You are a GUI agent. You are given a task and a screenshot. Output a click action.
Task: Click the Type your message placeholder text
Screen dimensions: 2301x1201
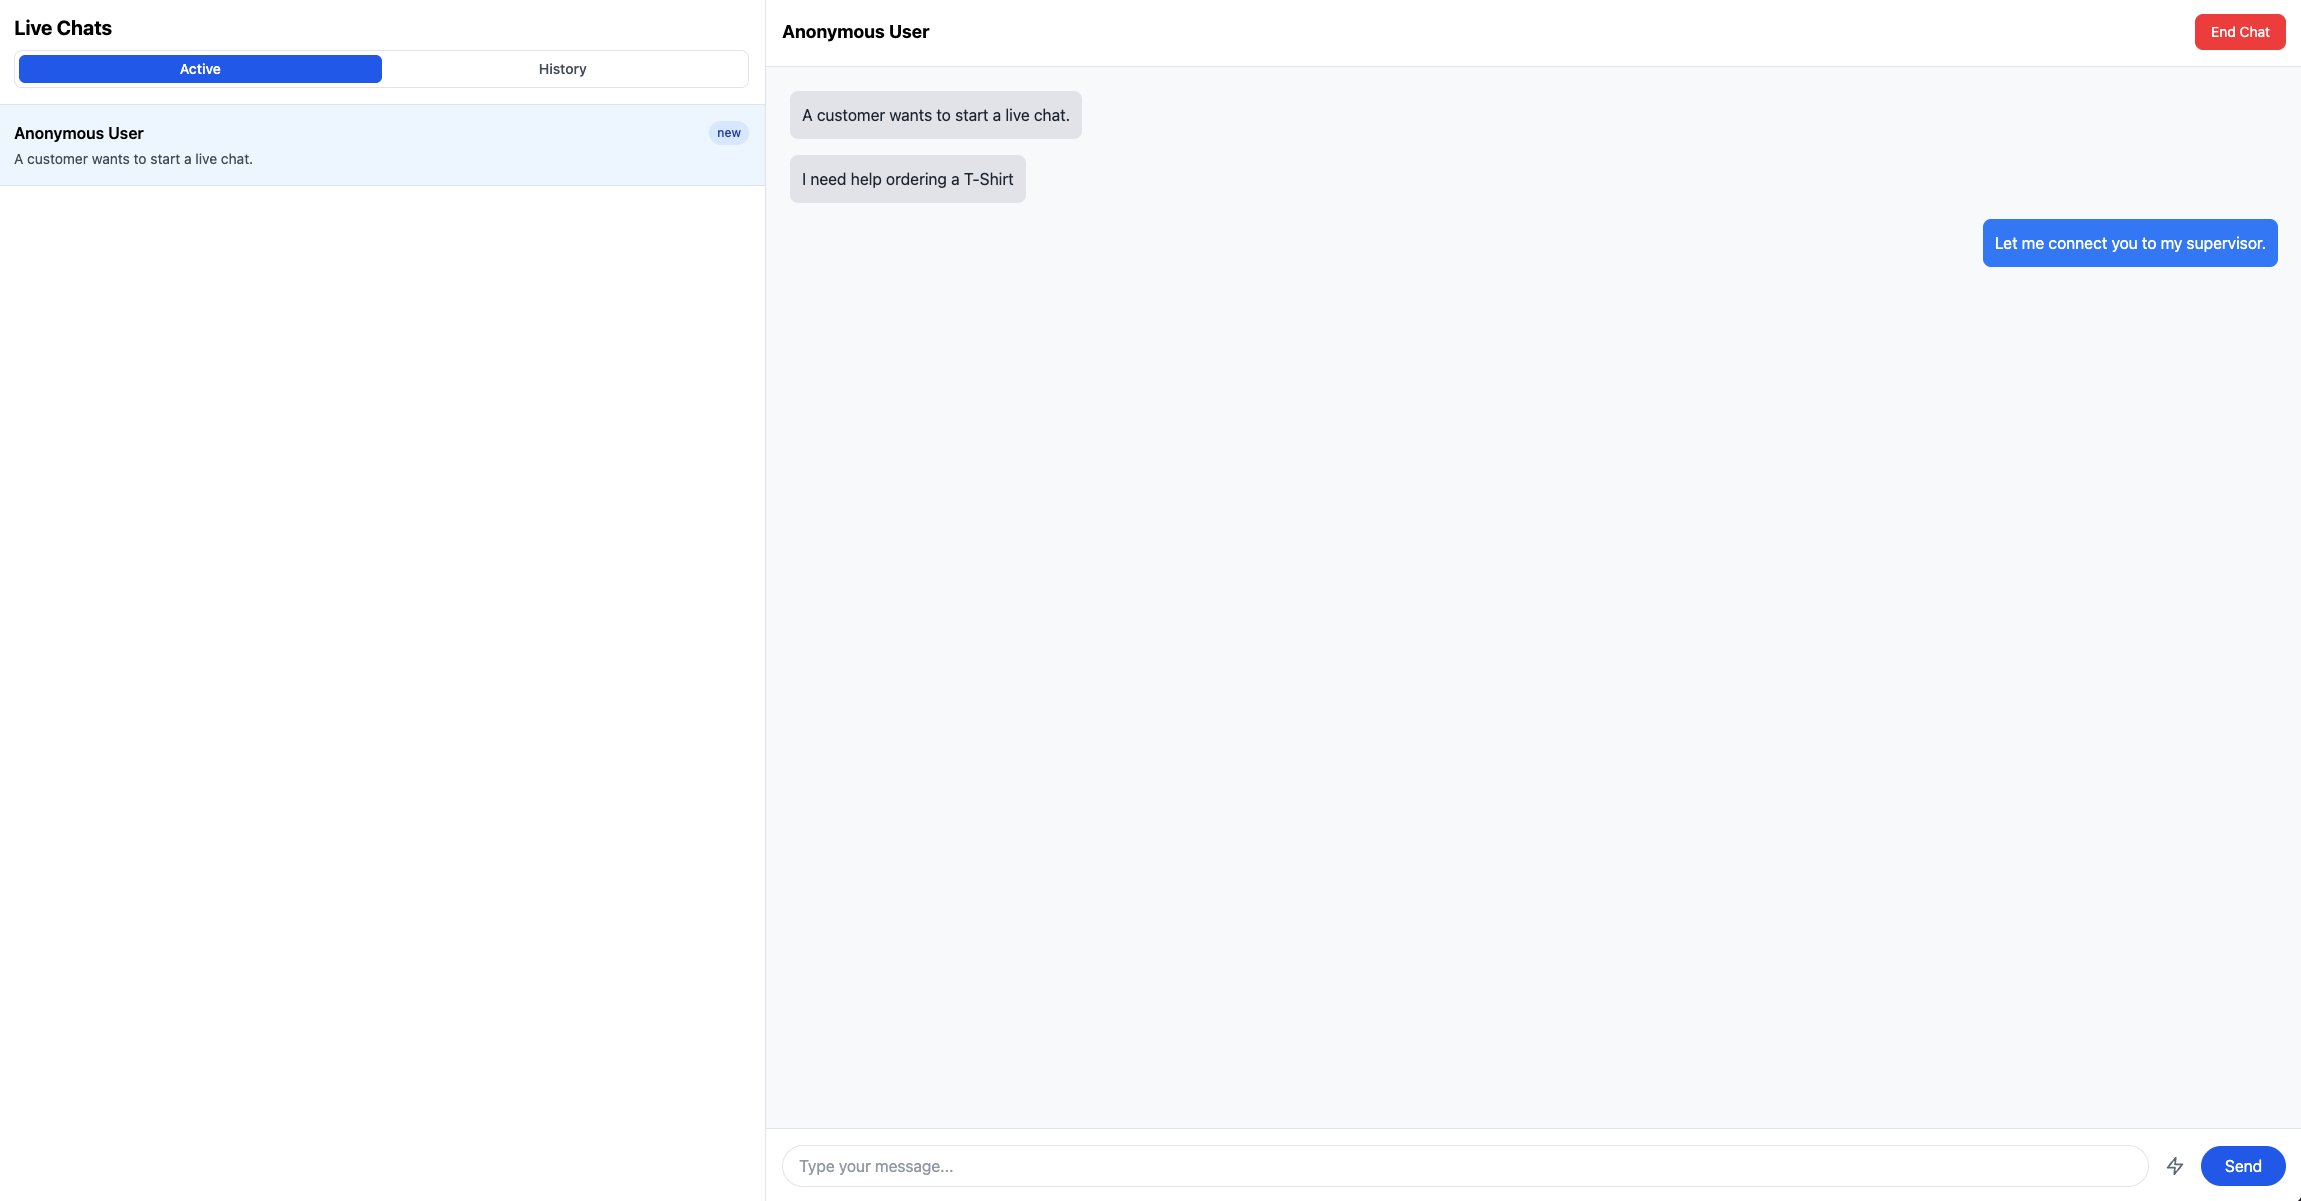[876, 1165]
